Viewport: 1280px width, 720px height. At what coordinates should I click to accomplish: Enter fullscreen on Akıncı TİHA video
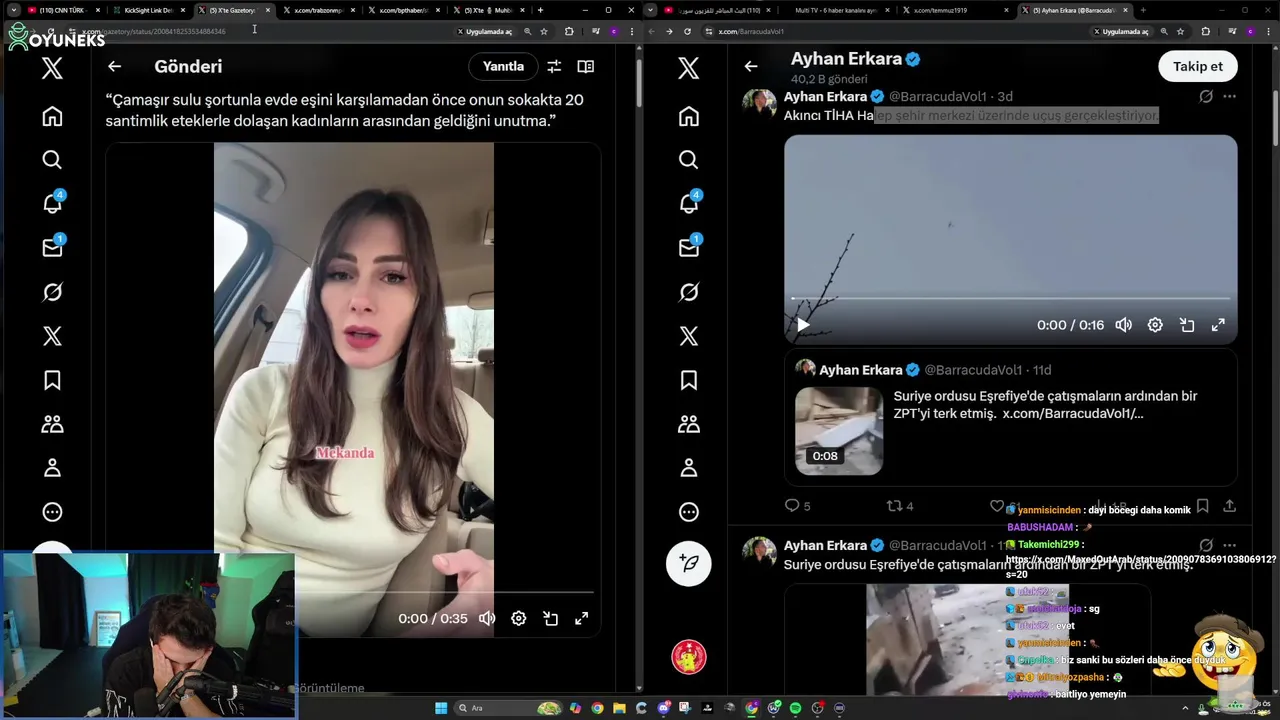point(1218,325)
